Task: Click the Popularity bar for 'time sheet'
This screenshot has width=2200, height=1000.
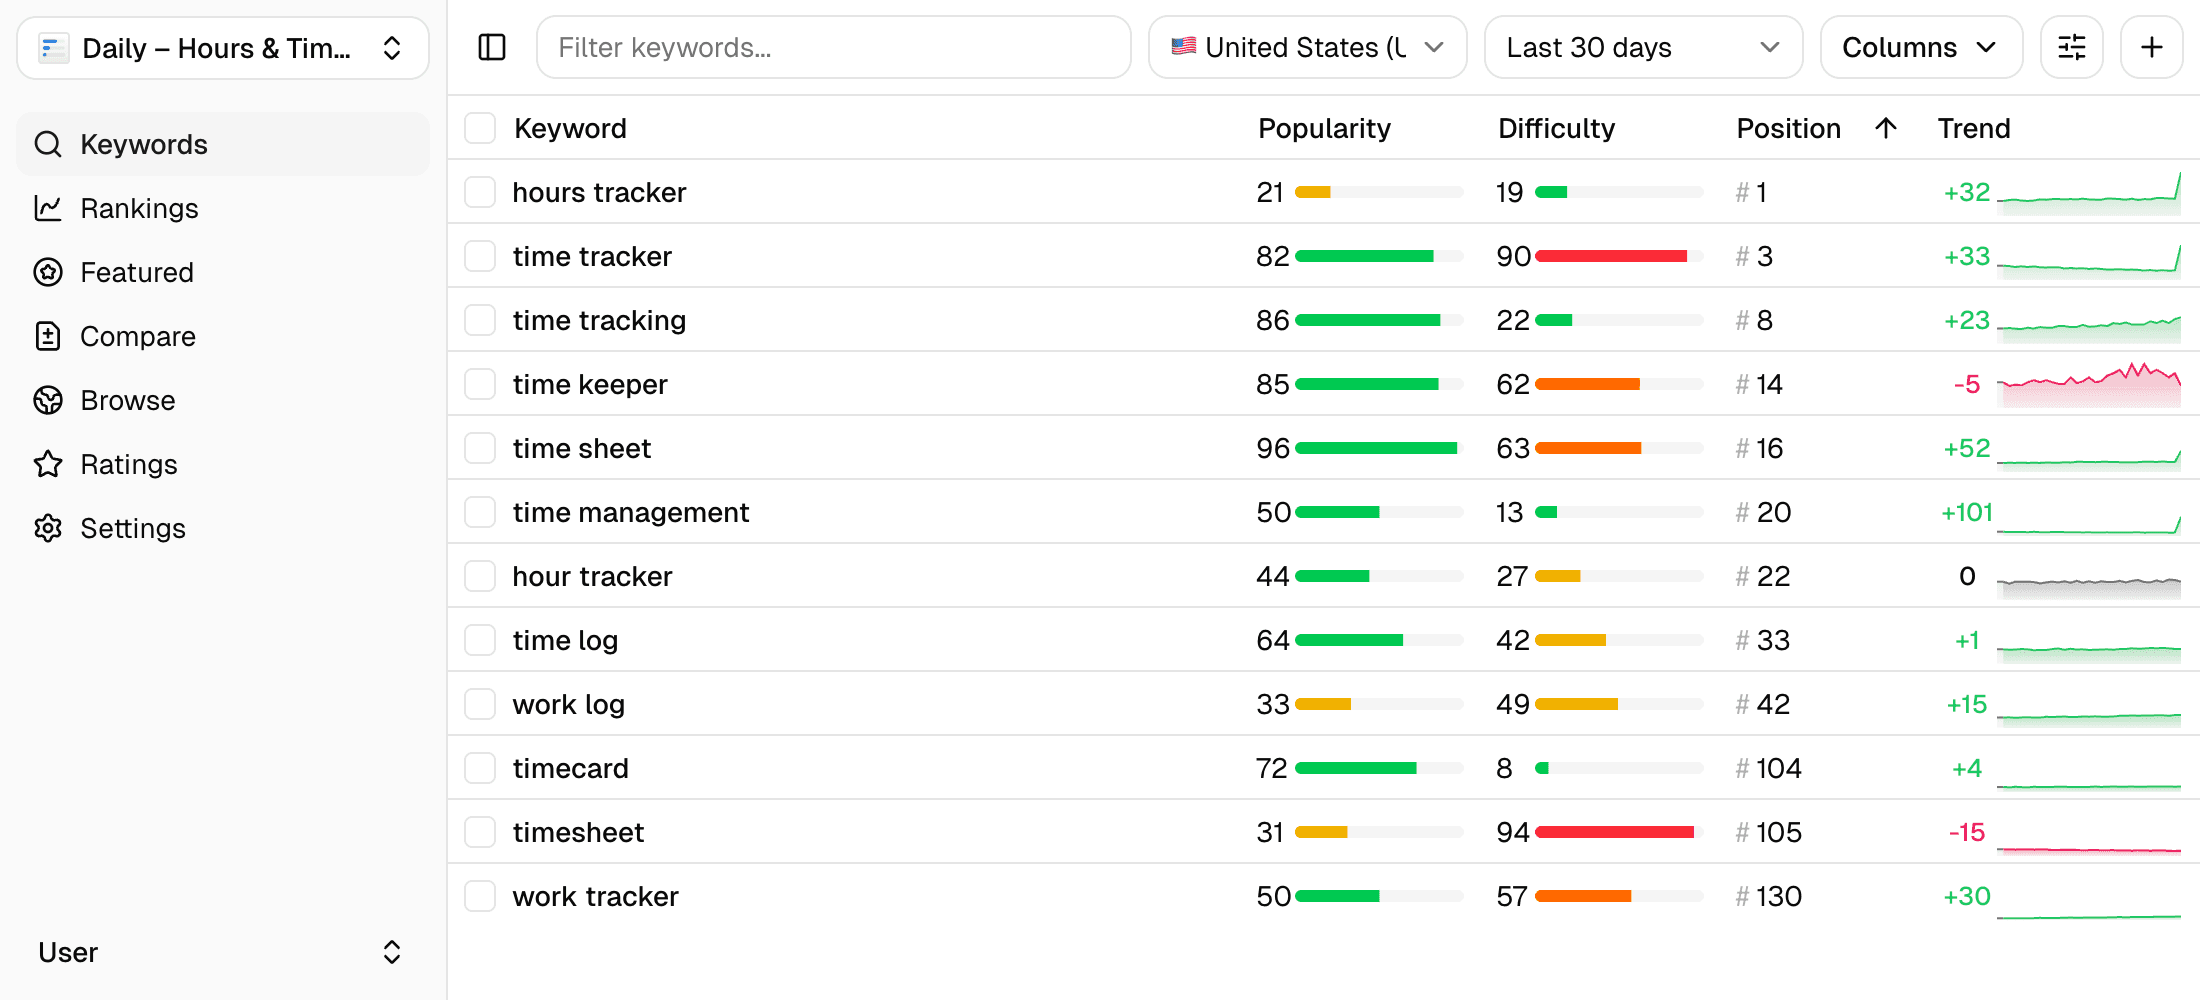Action: tap(1376, 447)
